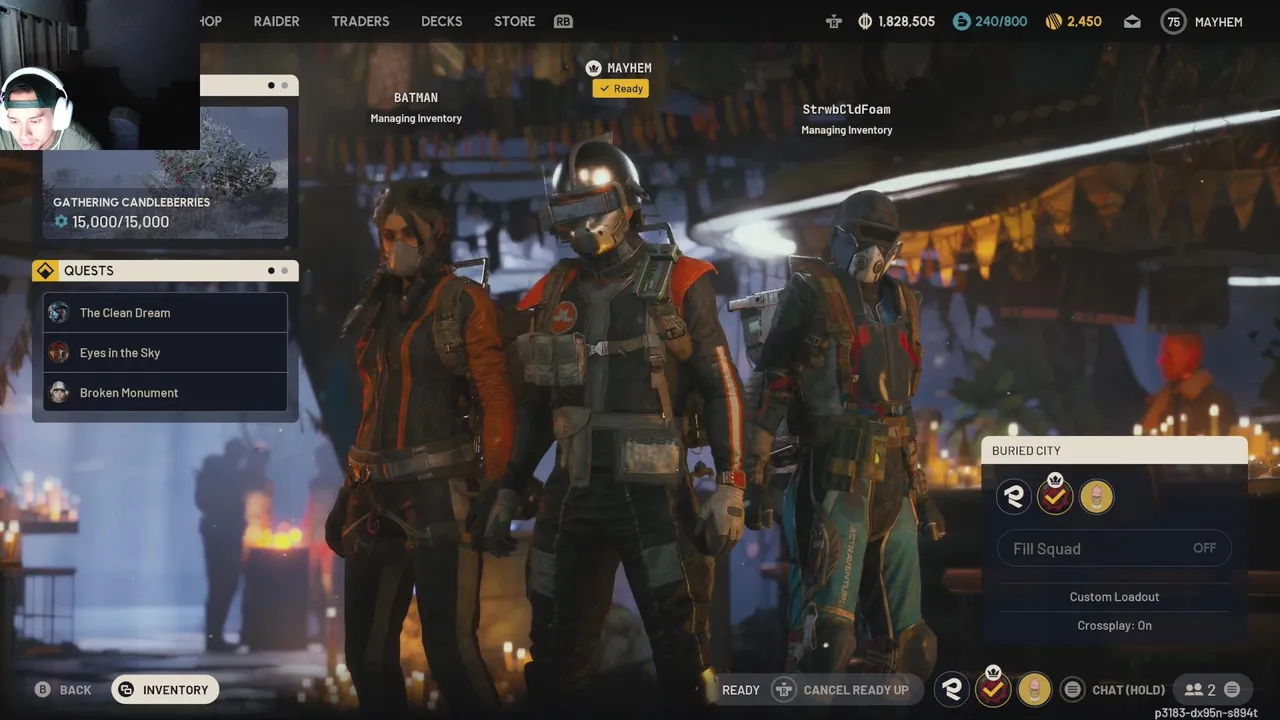Click the Ready status badge under MAYHEM
Viewport: 1280px width, 720px height.
click(x=621, y=89)
